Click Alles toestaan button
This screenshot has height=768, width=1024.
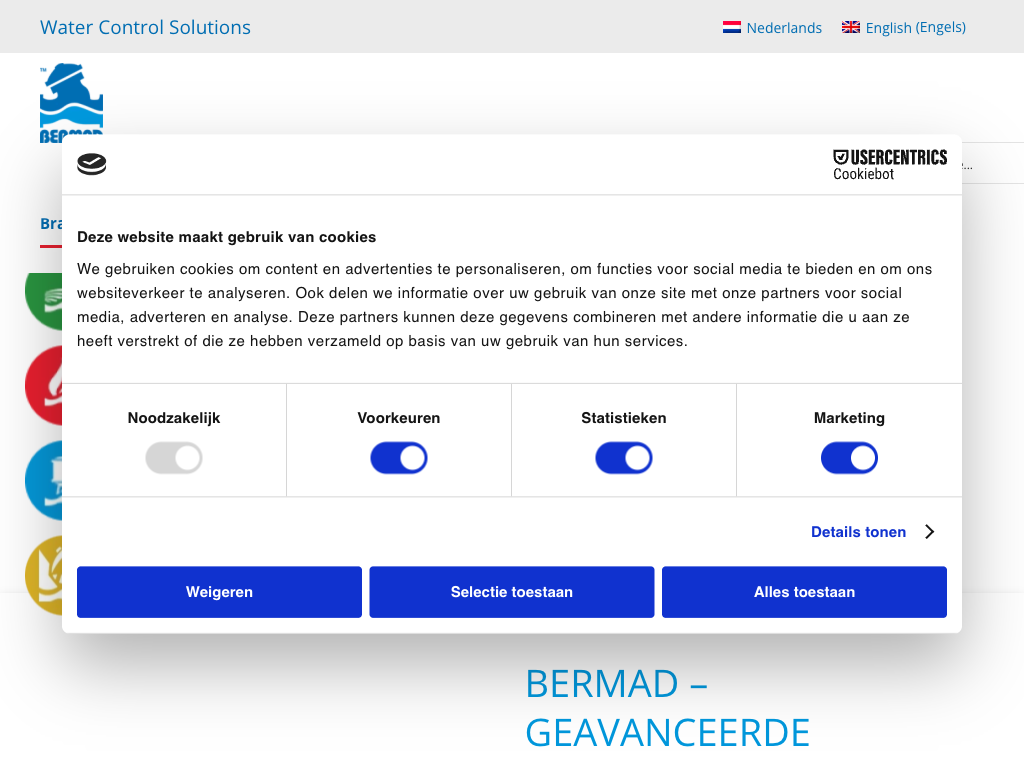click(805, 592)
